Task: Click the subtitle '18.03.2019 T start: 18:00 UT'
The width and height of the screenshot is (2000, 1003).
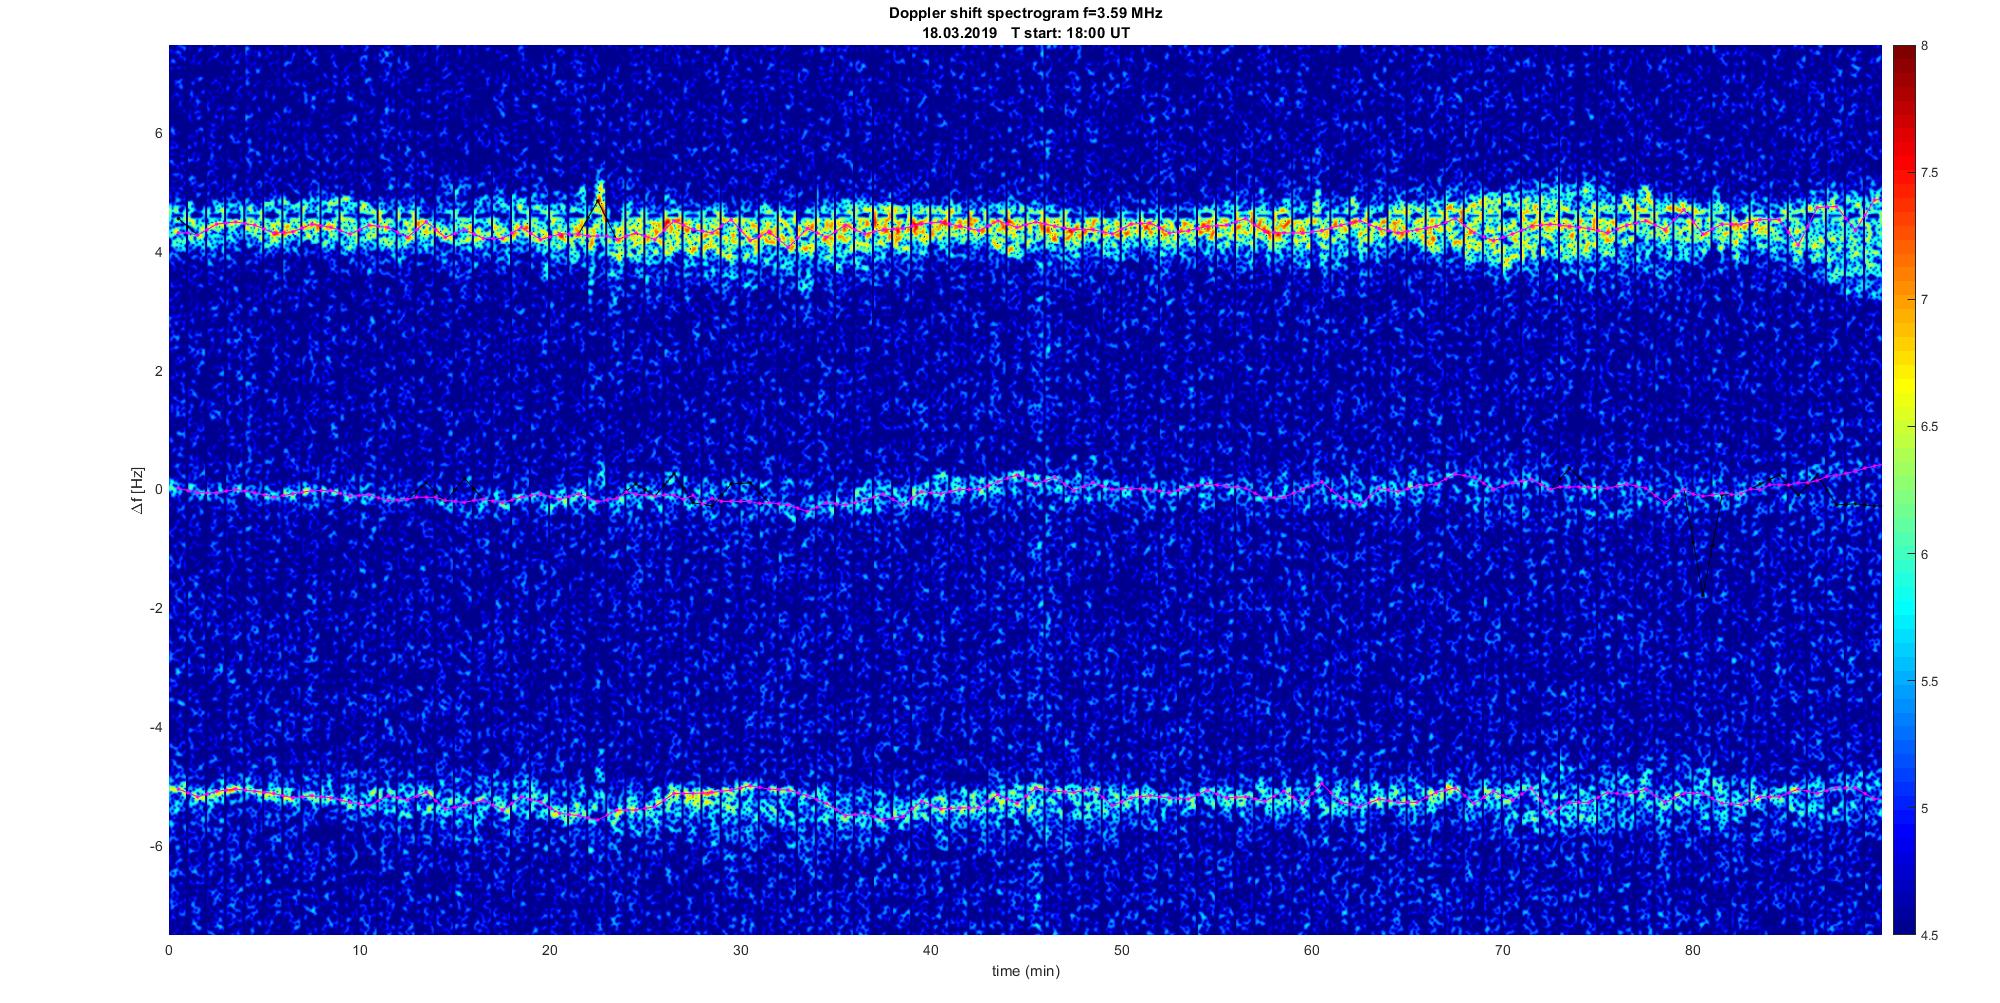Action: coord(1026,33)
